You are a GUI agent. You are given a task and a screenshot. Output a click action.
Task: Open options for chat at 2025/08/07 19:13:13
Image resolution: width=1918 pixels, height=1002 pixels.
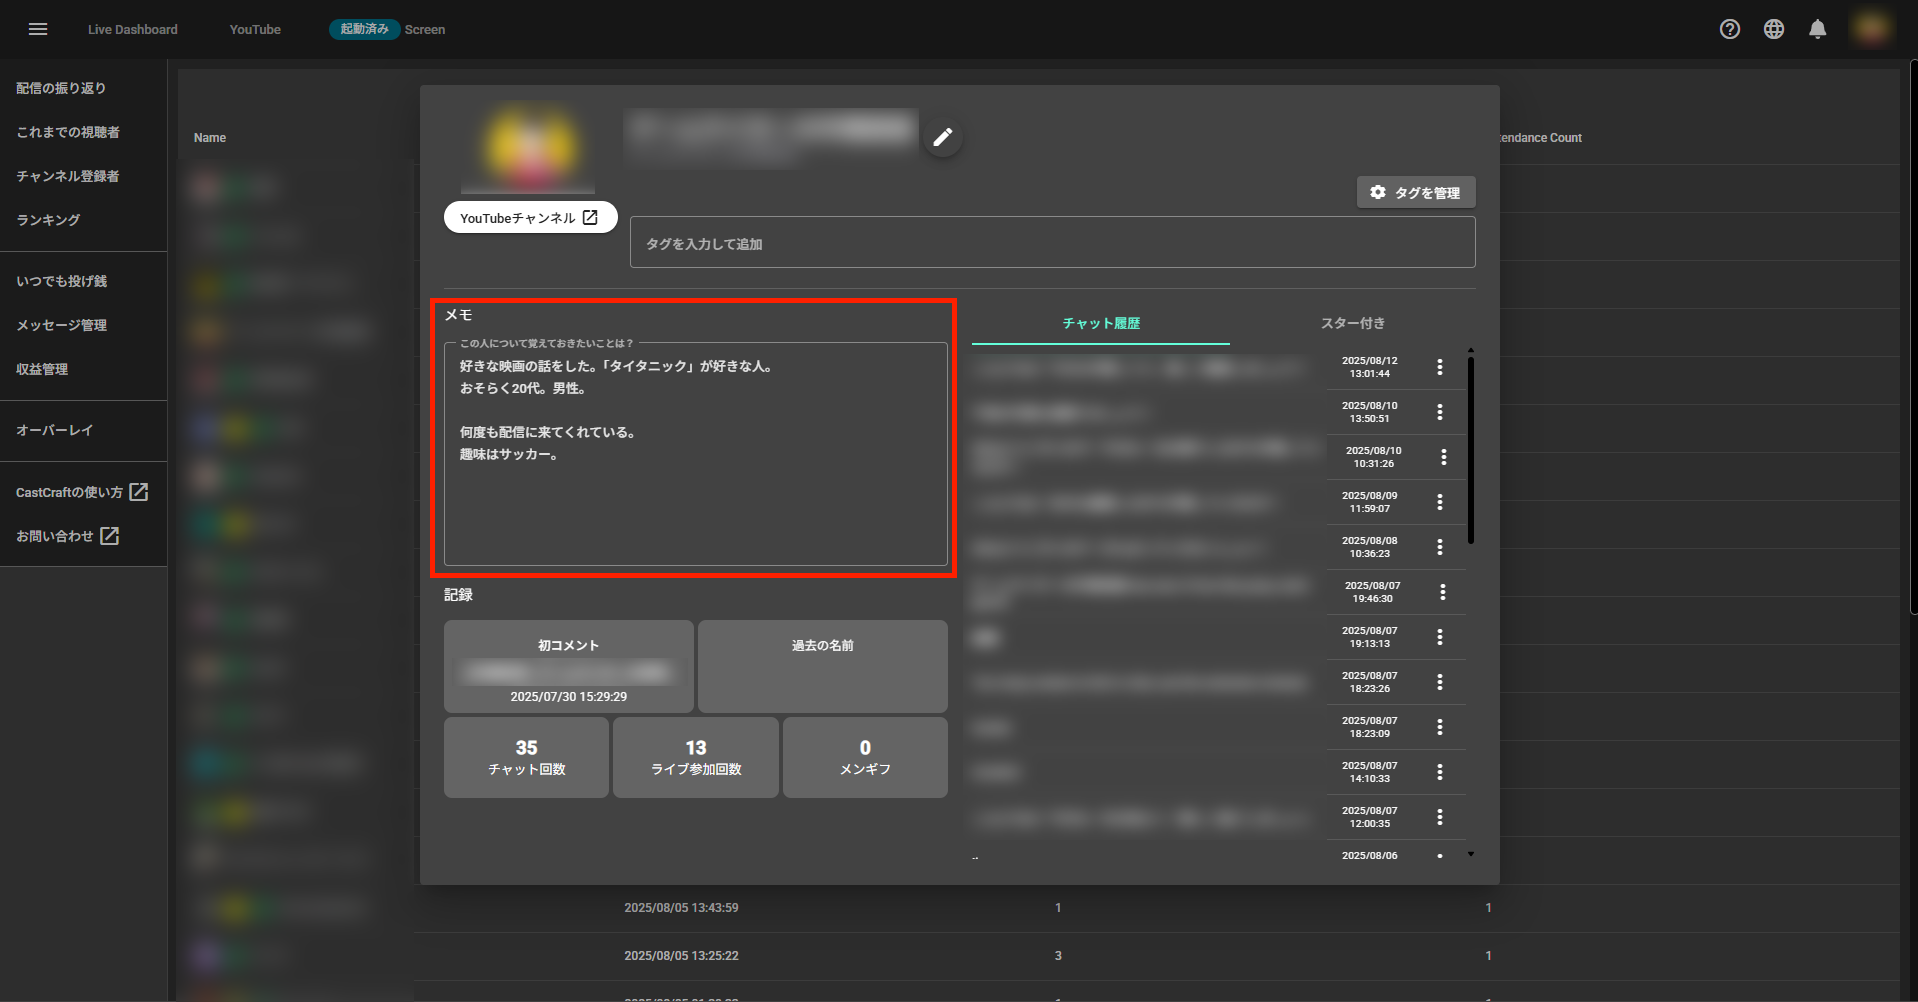coord(1440,637)
